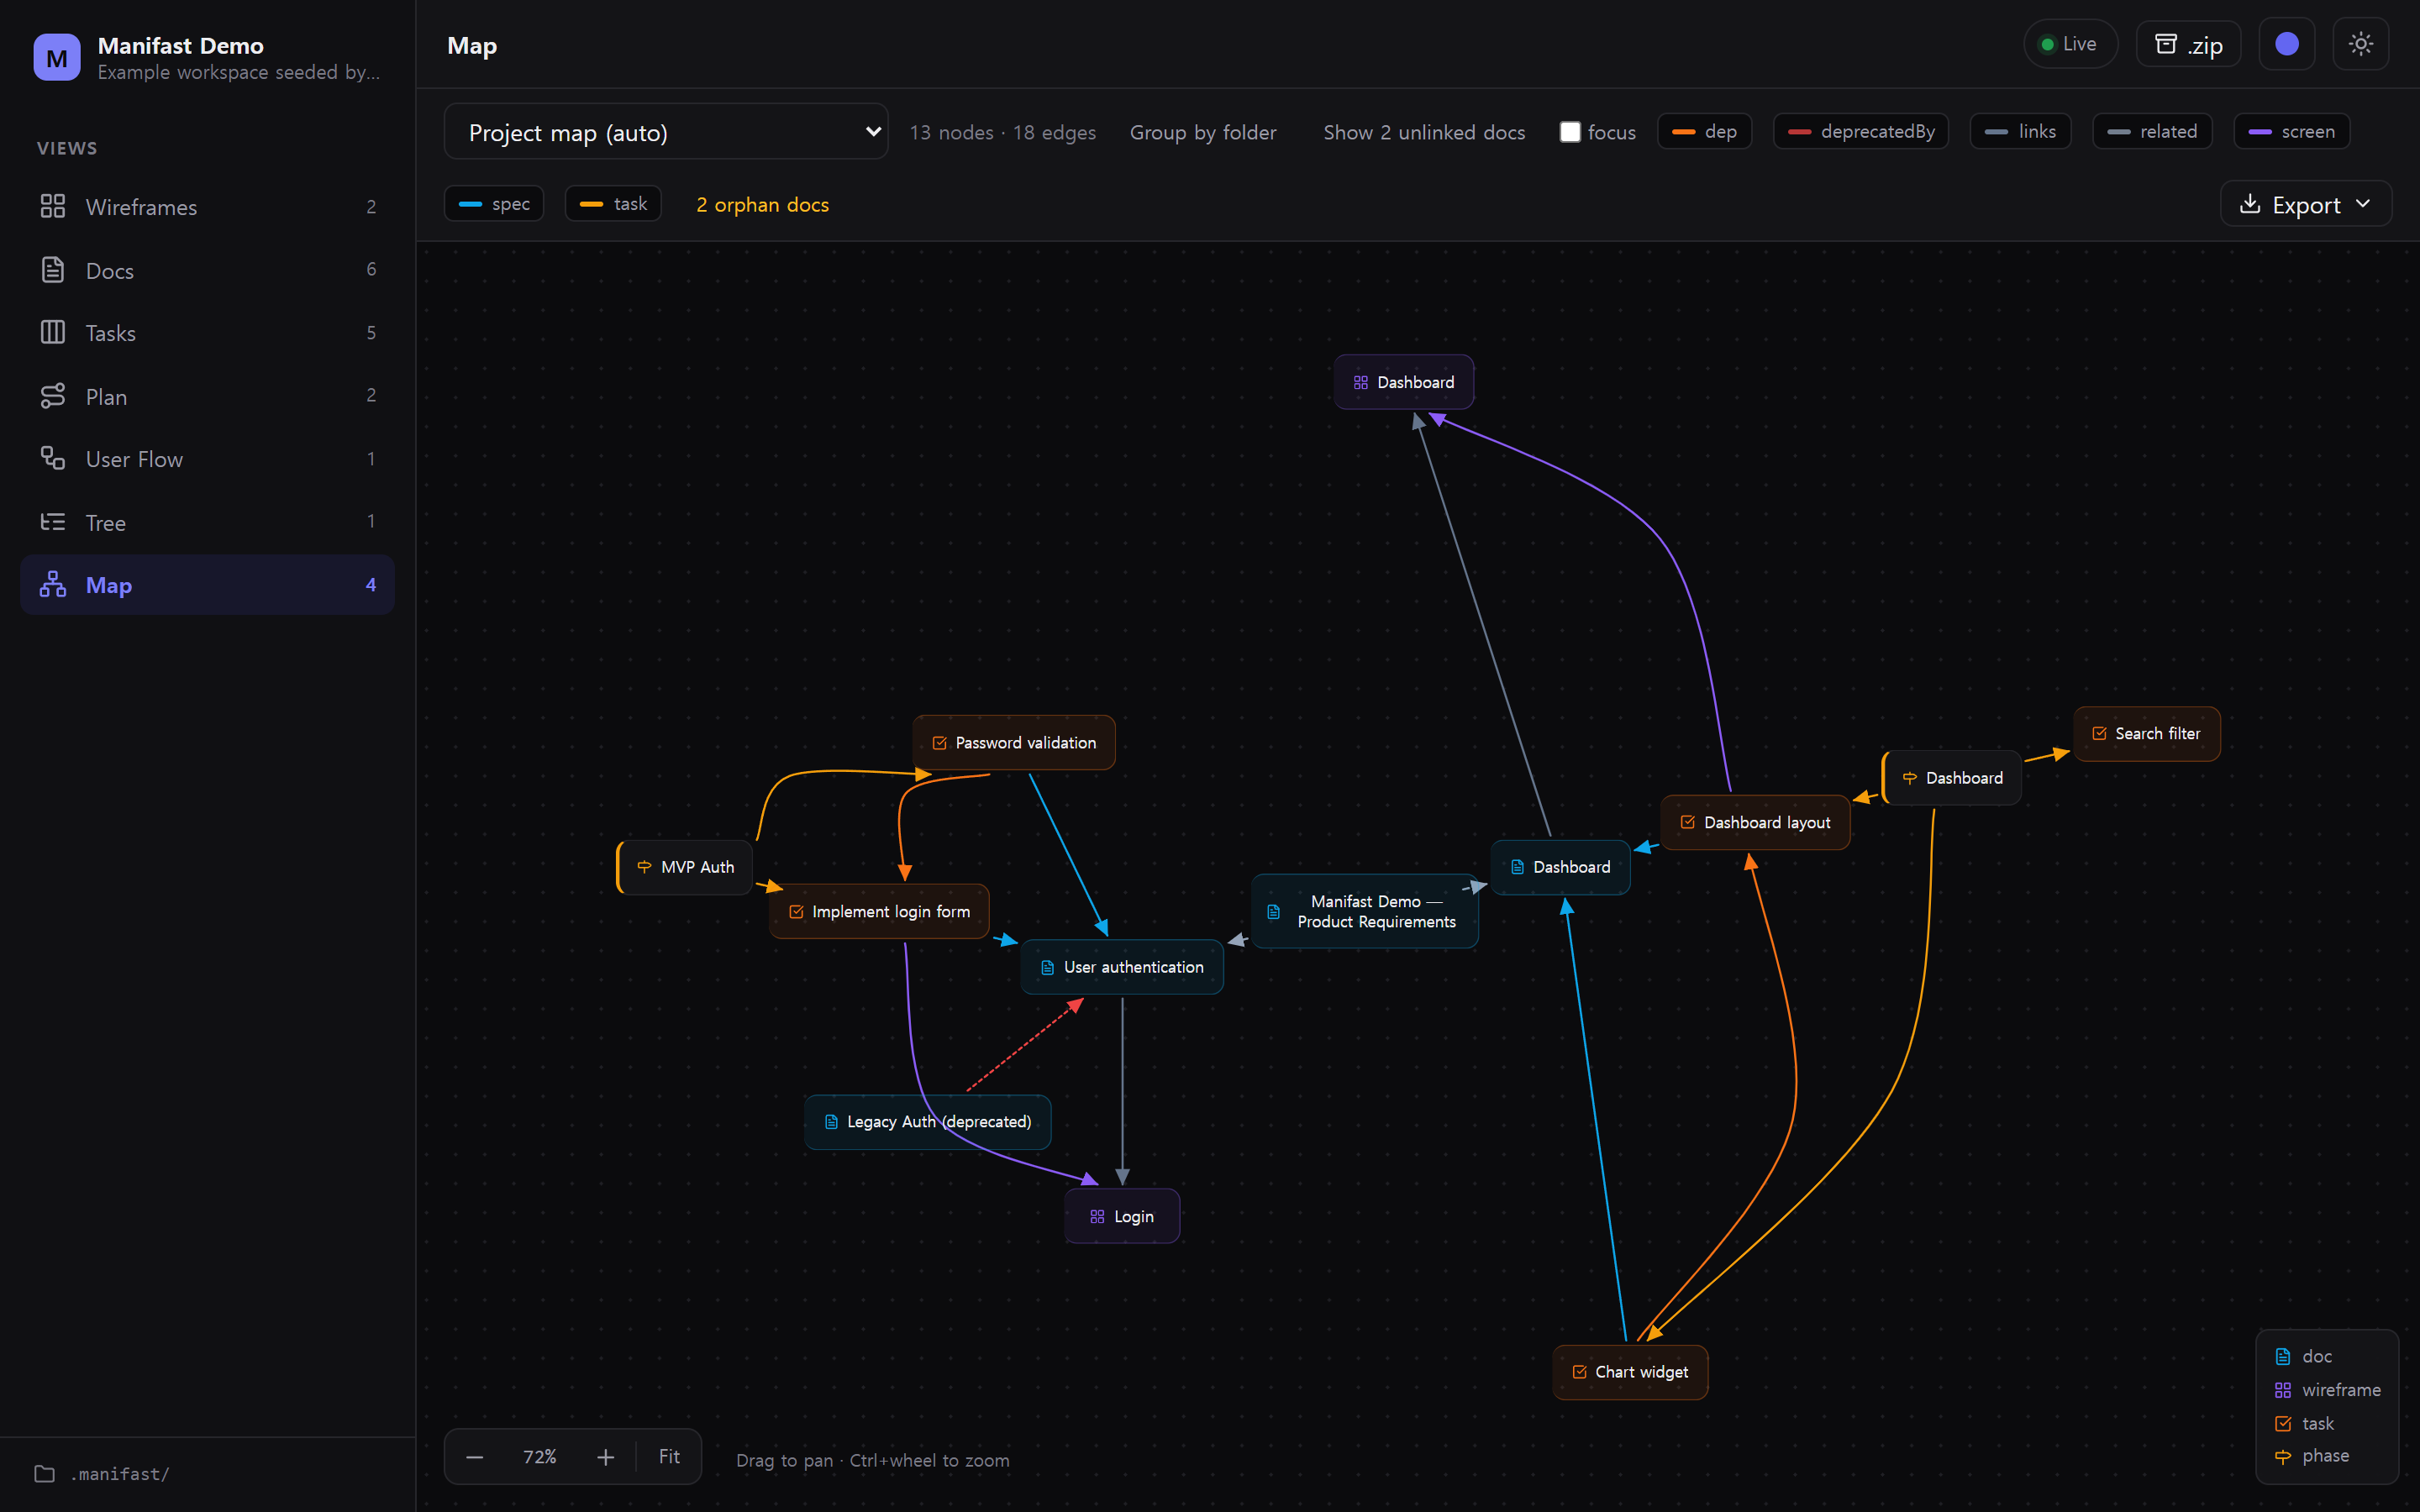Zoom in with the plus button
2420x1512 pixels.
coord(605,1457)
